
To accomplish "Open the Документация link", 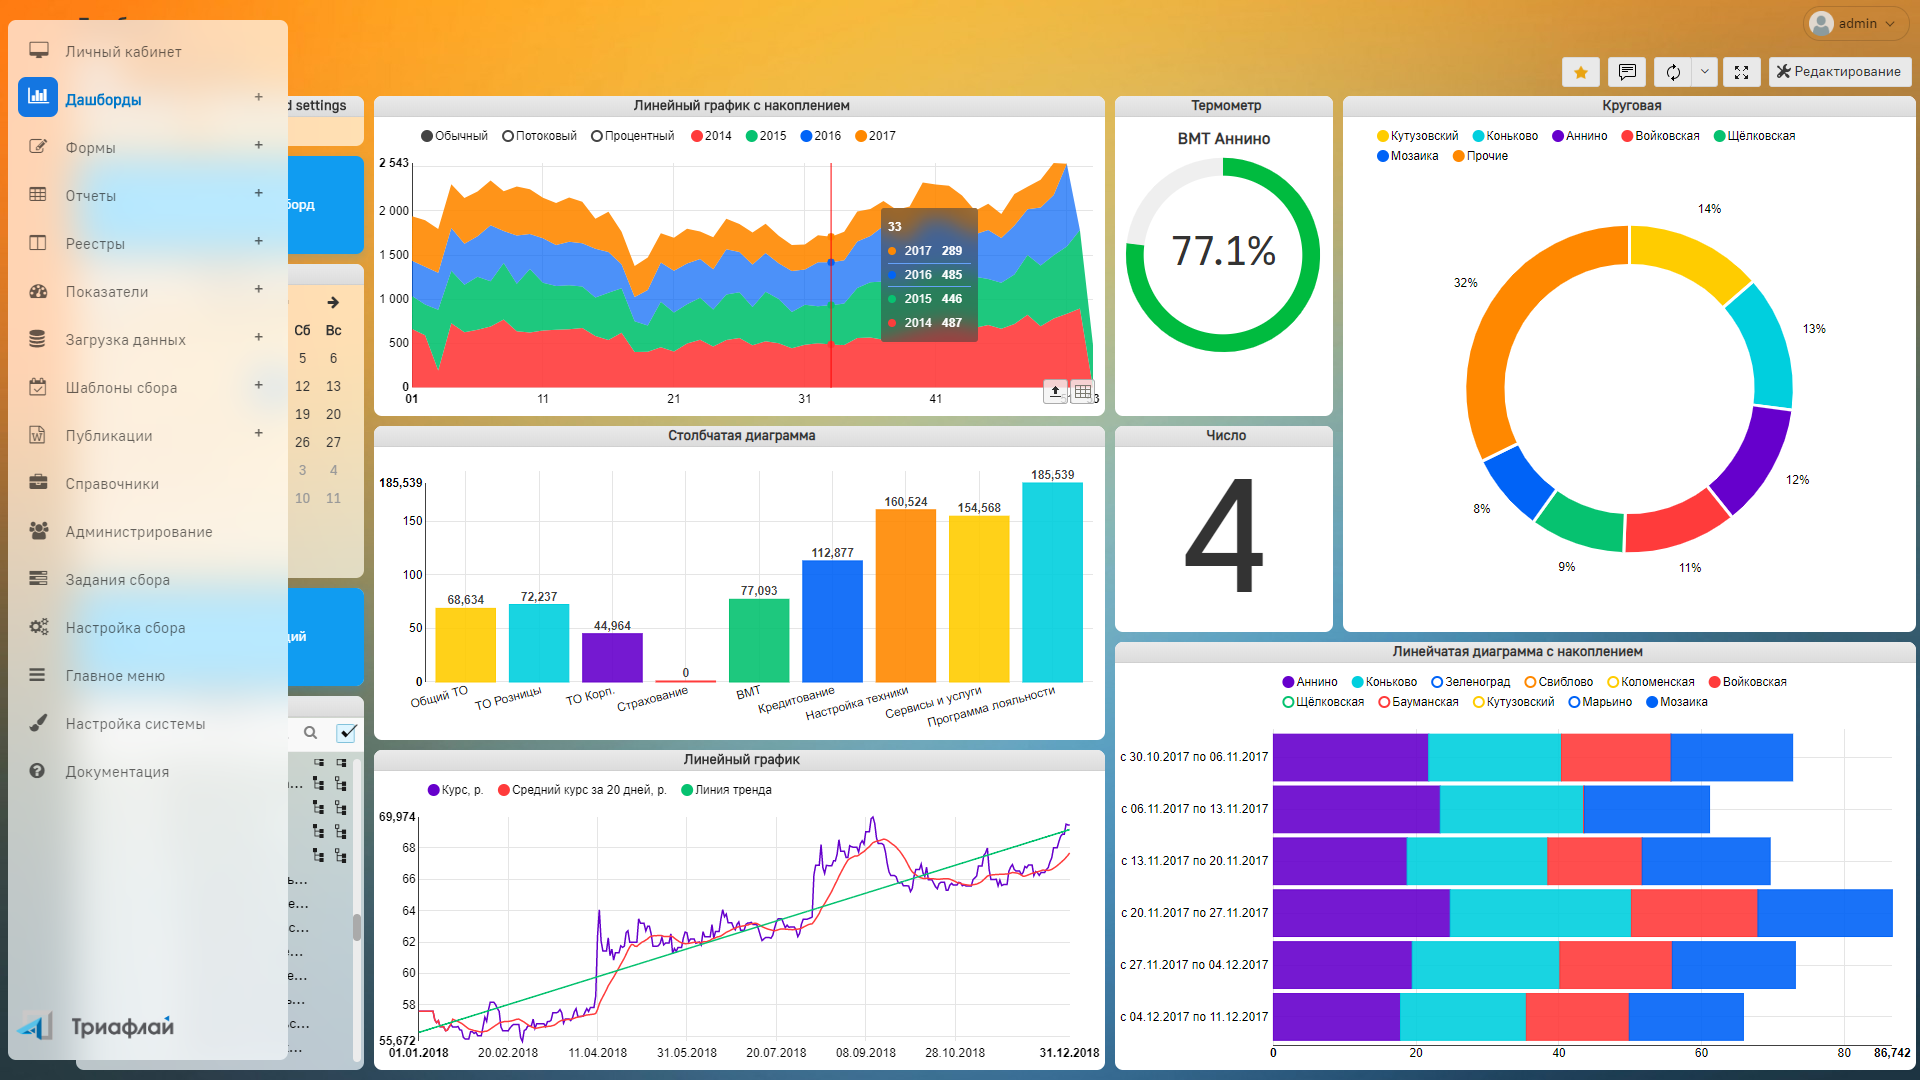I will (x=117, y=772).
